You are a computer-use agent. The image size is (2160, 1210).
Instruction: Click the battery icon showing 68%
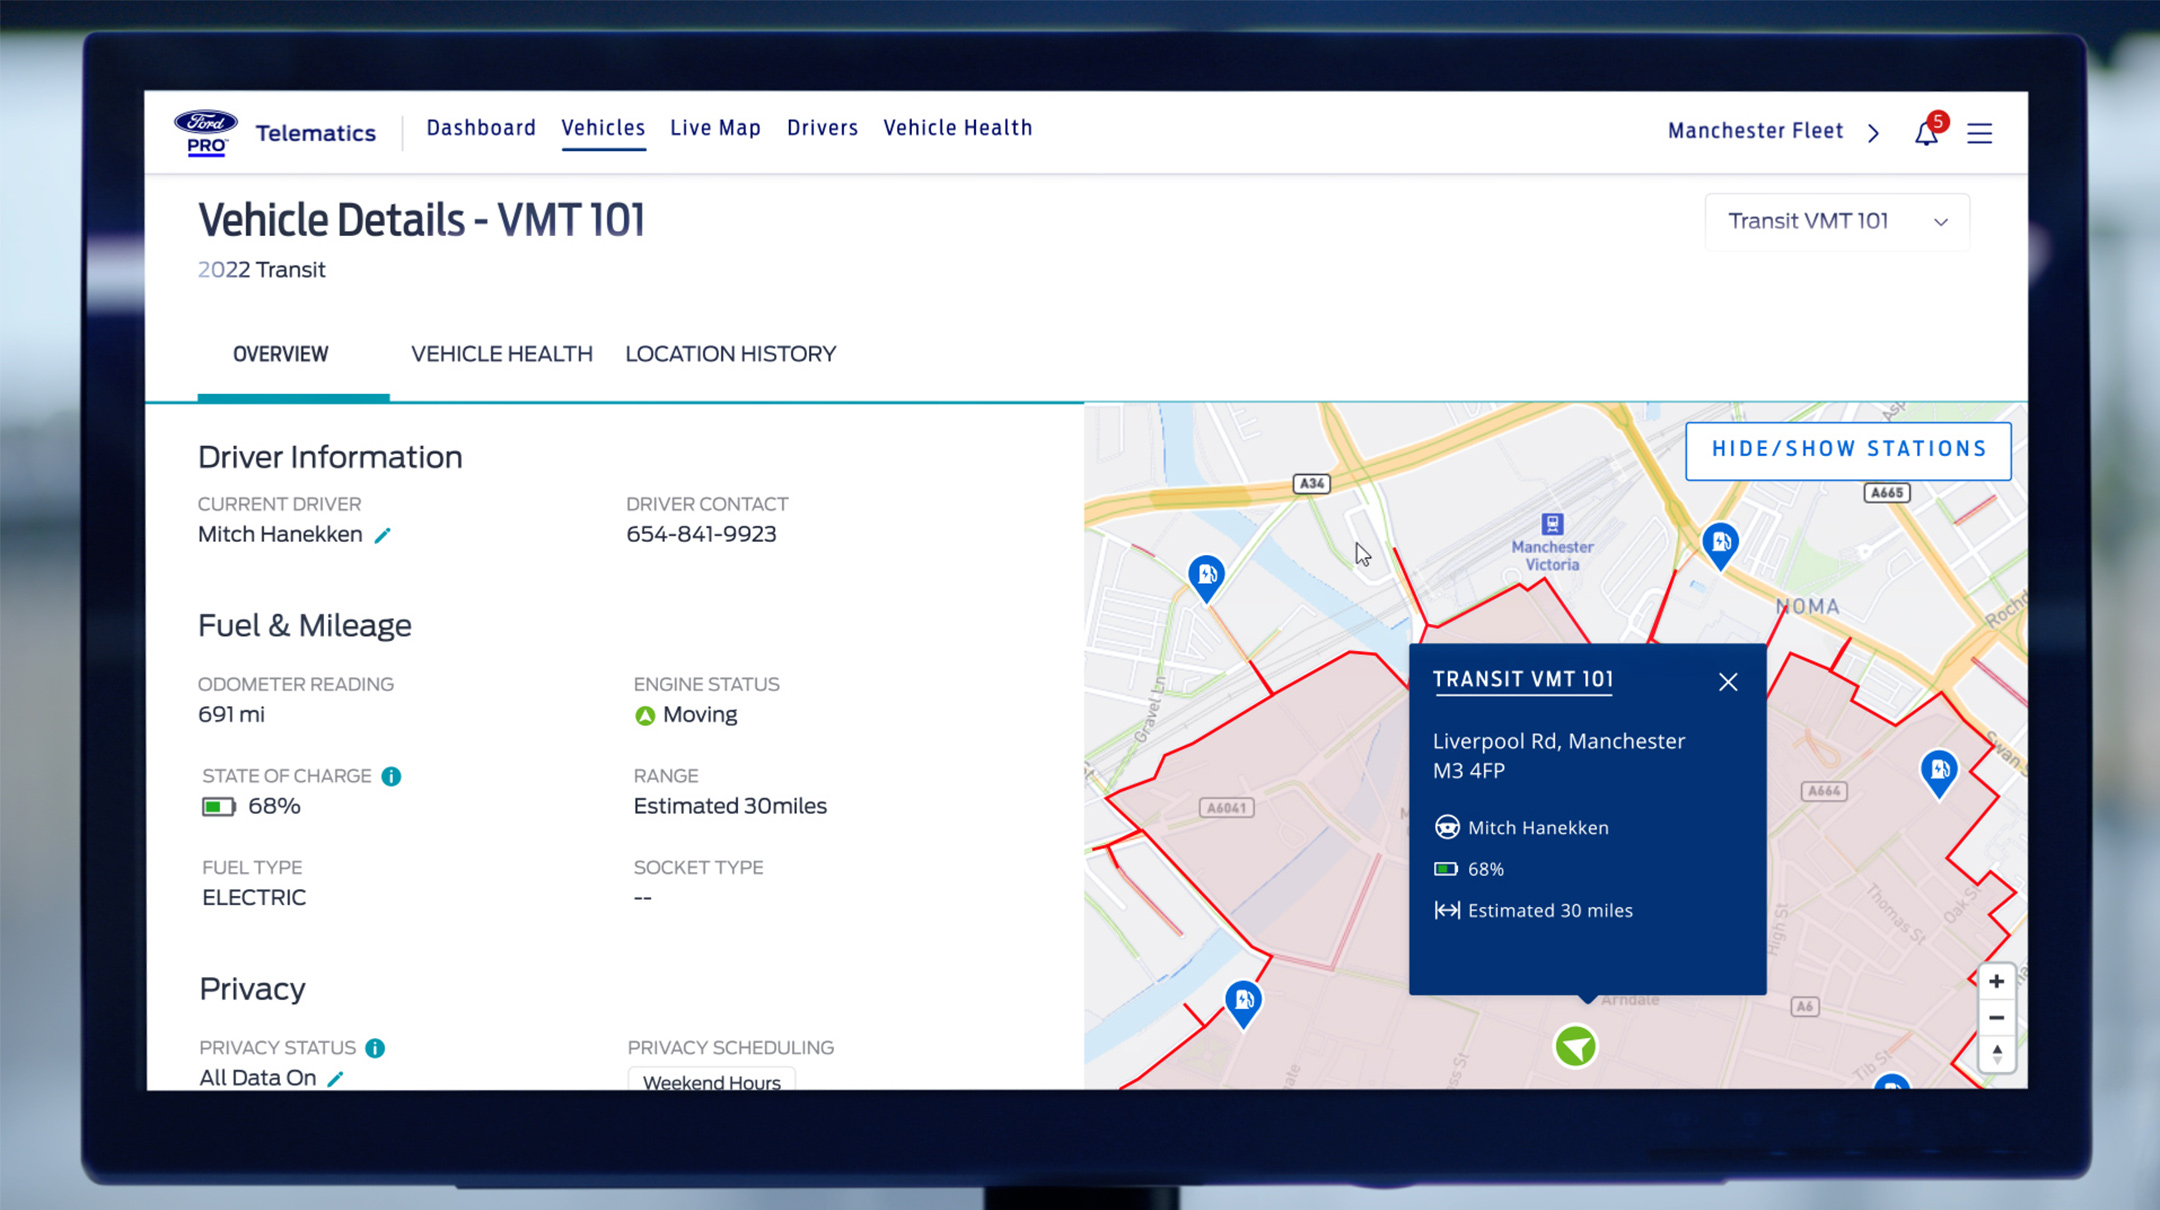tap(218, 806)
